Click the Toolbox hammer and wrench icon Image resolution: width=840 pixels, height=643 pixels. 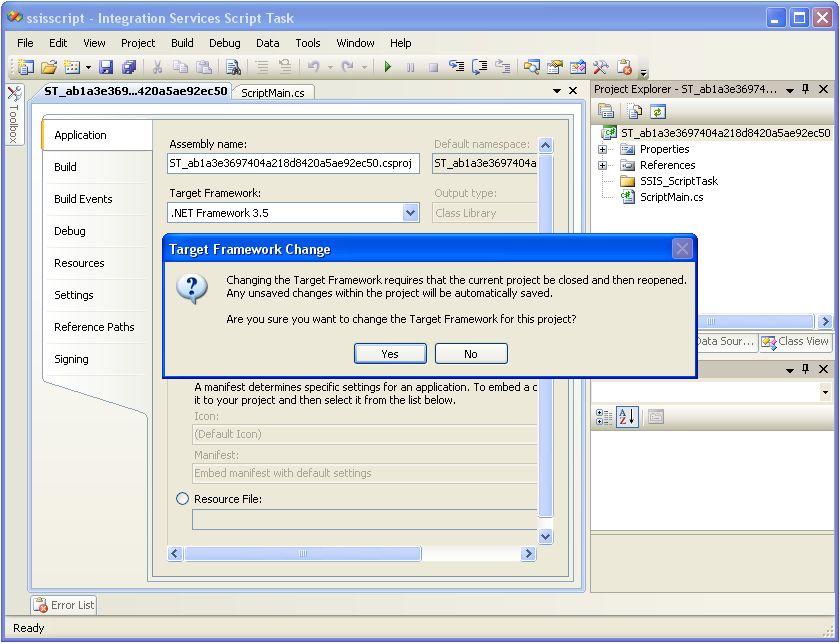tap(601, 67)
